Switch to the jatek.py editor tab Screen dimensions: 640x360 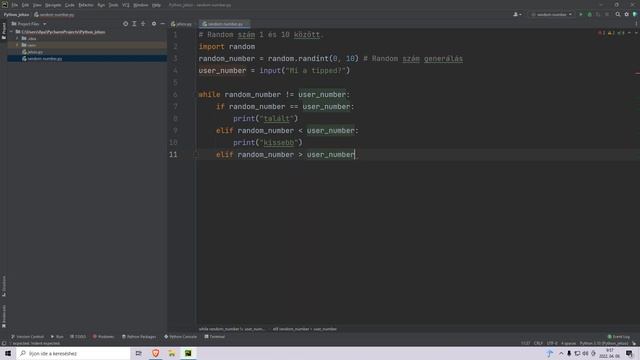click(x=182, y=24)
